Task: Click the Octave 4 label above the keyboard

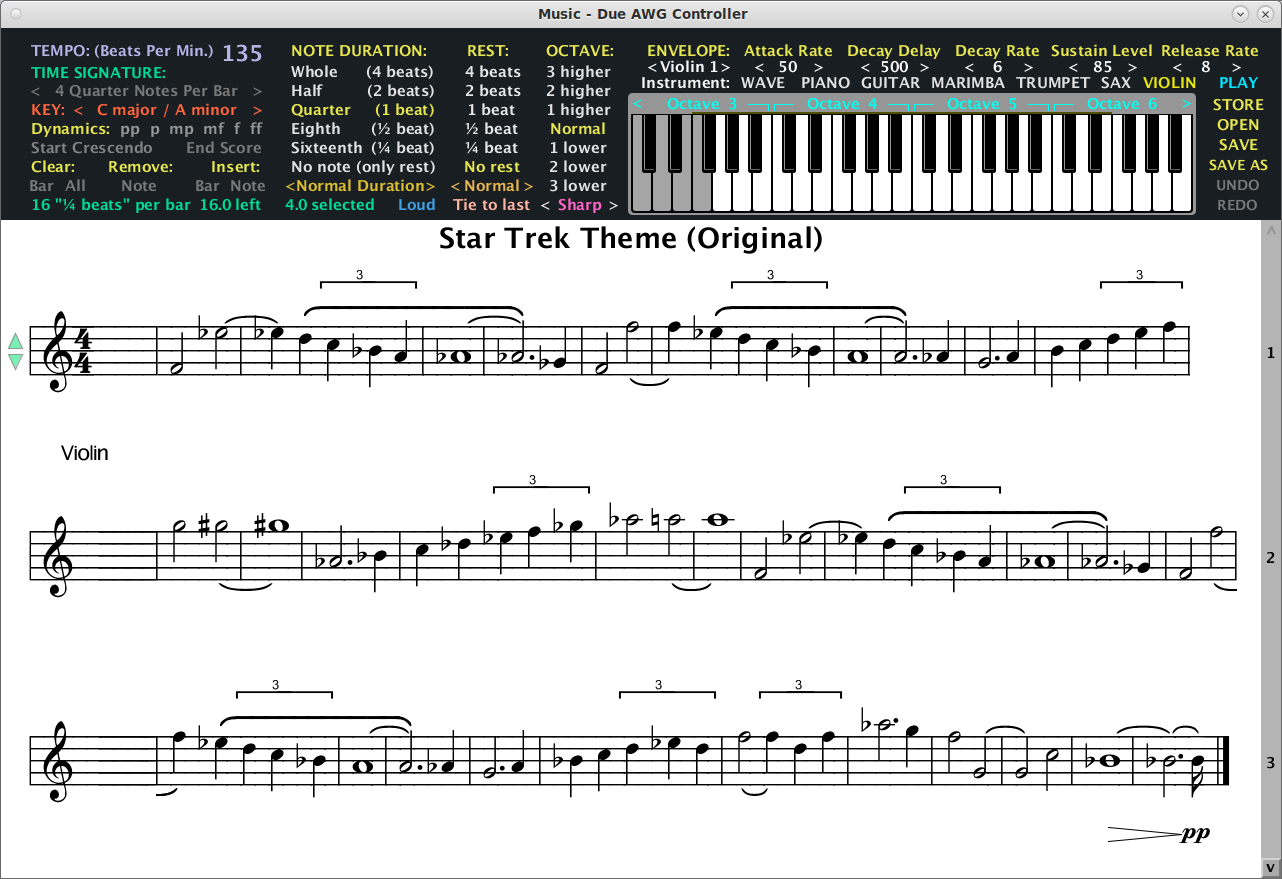Action: coord(842,104)
